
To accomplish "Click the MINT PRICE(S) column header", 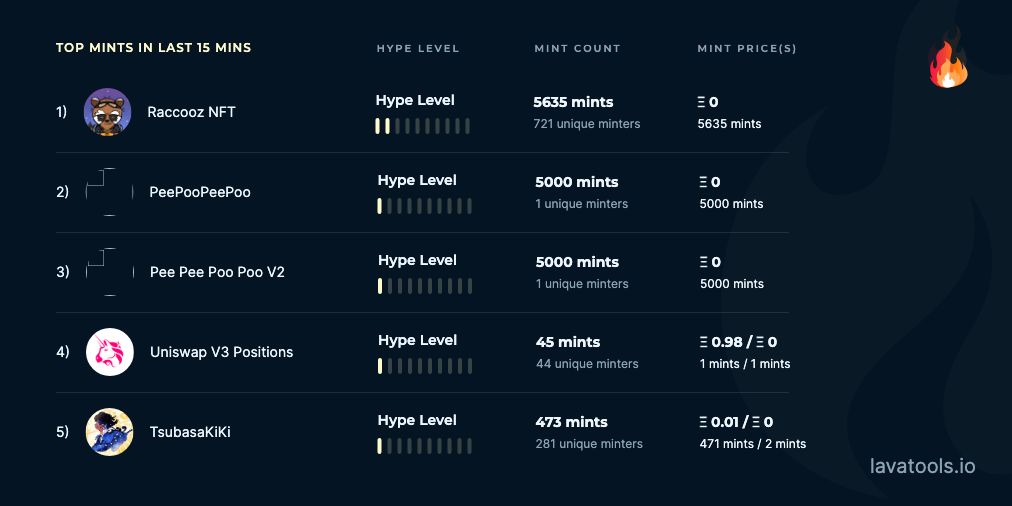I will (747, 48).
